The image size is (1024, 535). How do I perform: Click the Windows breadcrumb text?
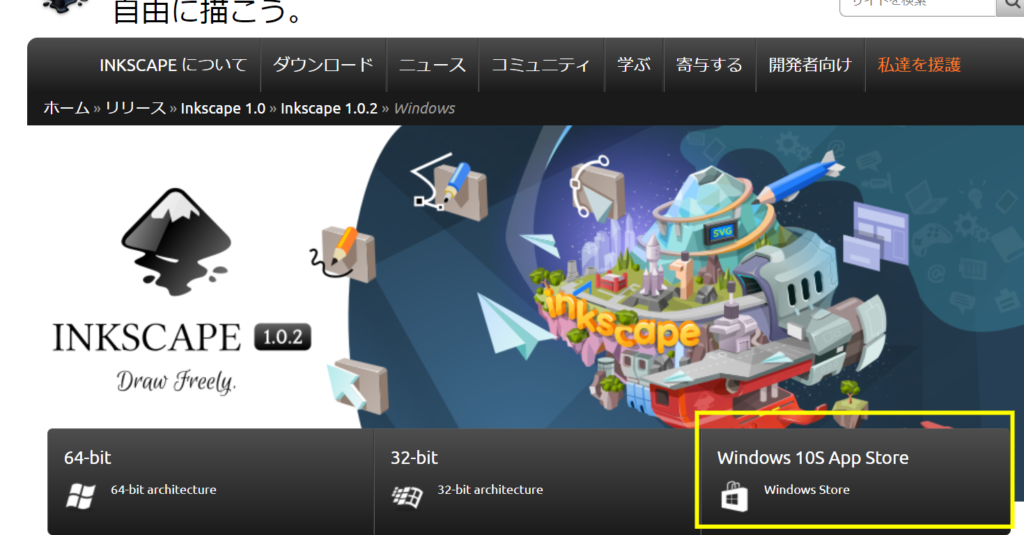point(424,108)
